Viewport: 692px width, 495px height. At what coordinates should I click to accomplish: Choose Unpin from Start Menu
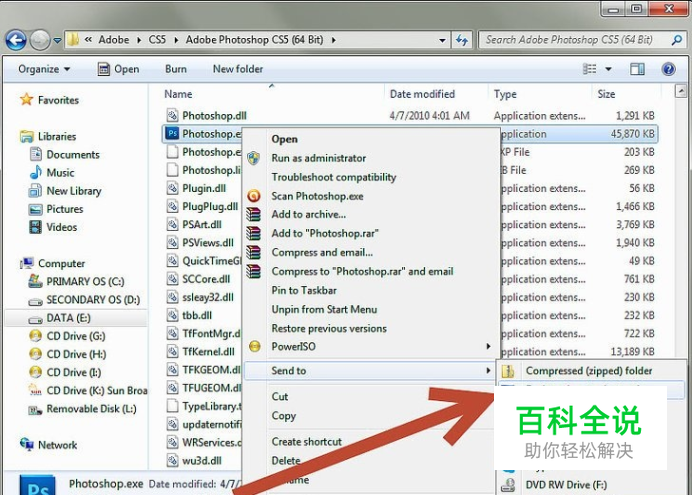point(324,310)
